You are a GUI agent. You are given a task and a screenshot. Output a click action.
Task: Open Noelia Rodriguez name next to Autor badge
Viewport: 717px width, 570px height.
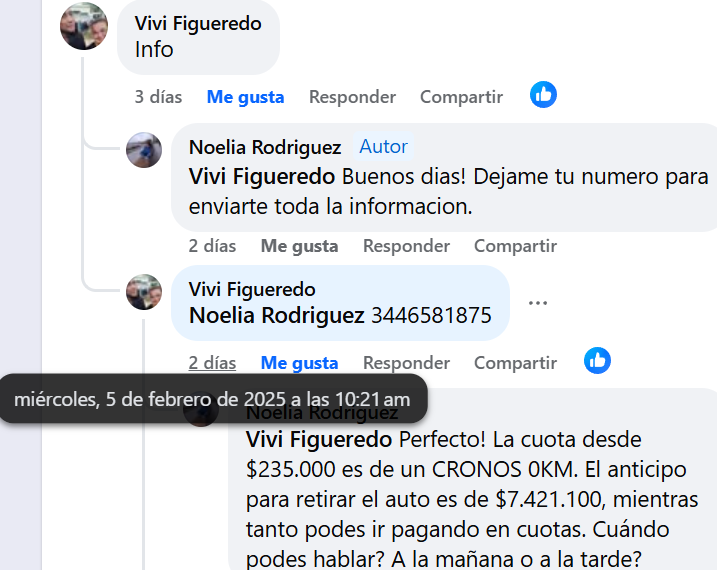point(265,147)
